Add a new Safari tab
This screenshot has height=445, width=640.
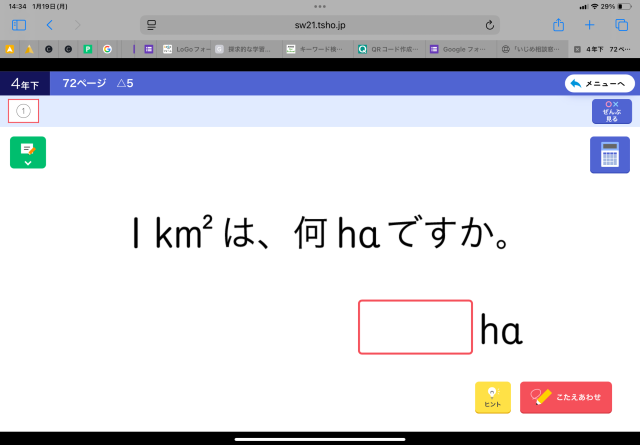tap(589, 24)
